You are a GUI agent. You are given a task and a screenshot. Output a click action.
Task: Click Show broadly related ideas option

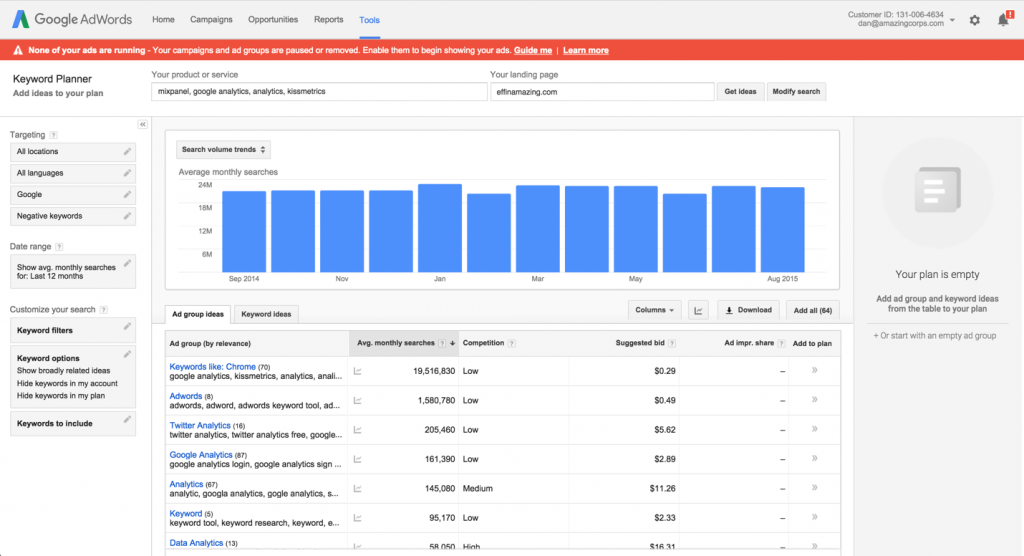point(63,370)
